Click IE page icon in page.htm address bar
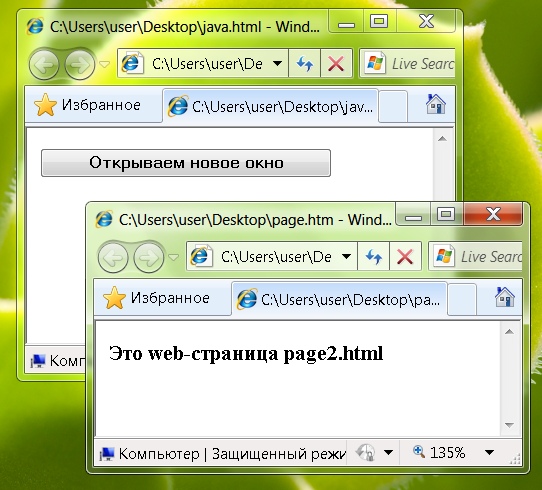This screenshot has width=542, height=490. [x=202, y=256]
